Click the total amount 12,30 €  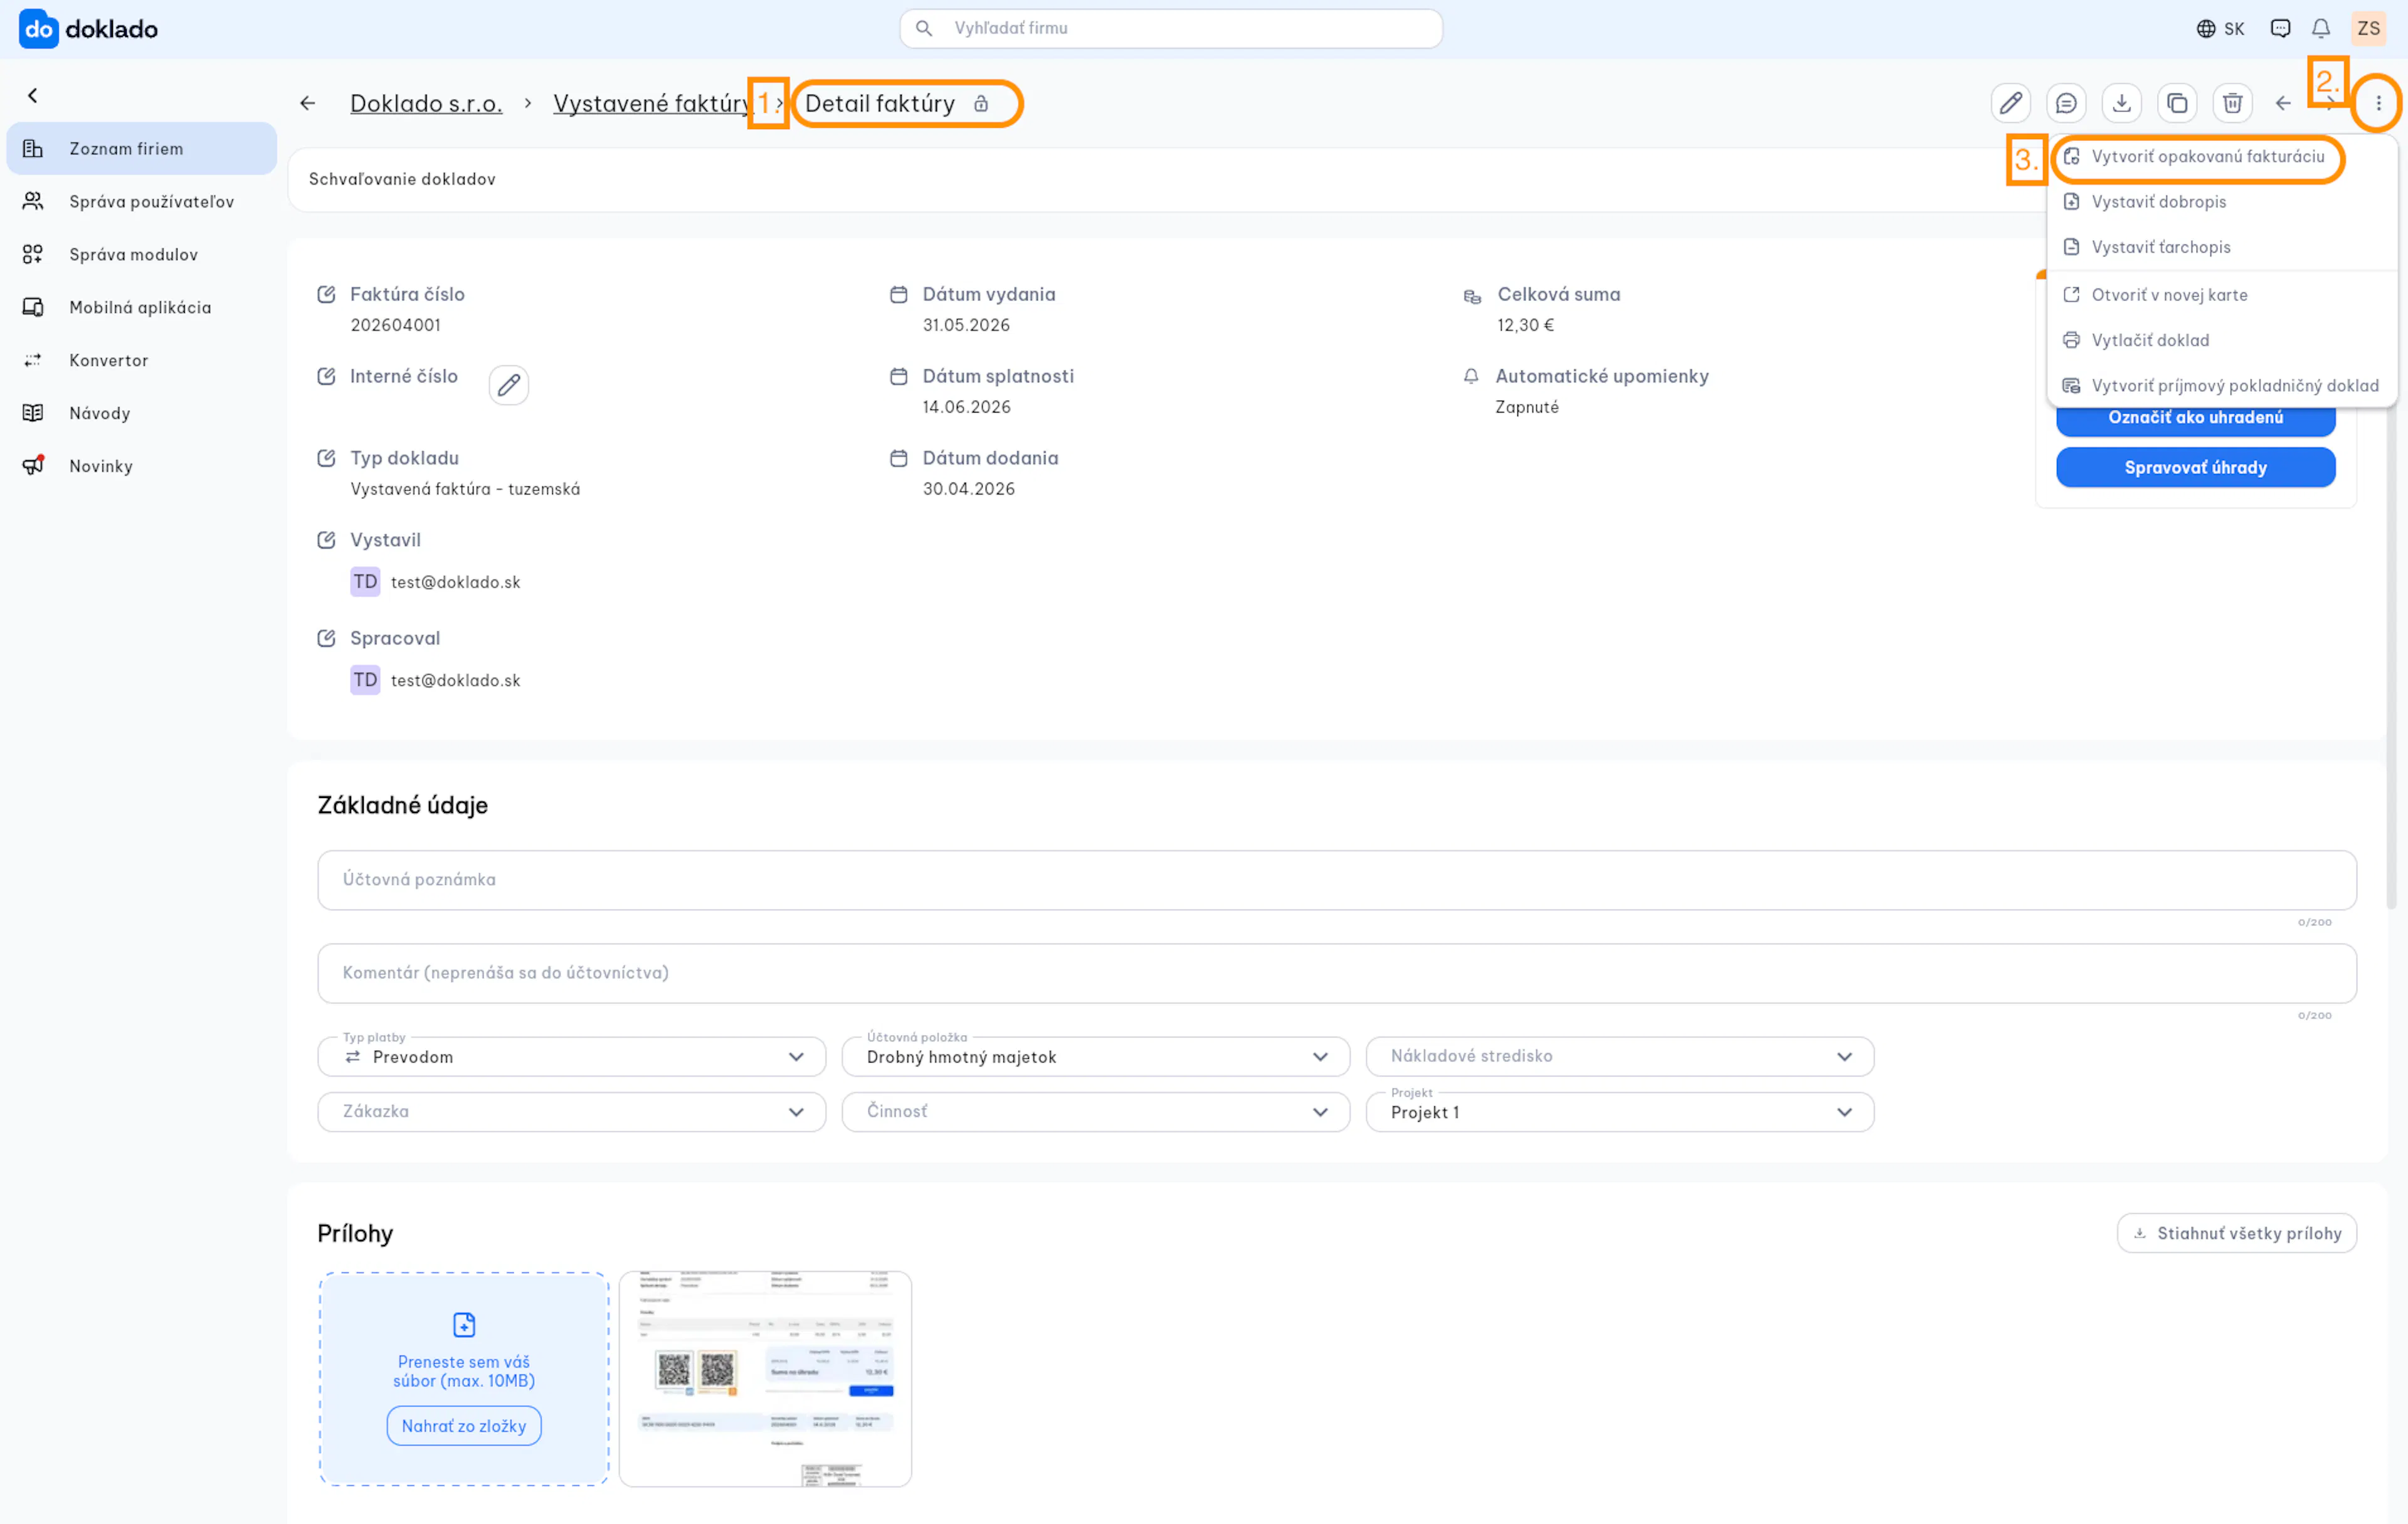[x=1525, y=326]
